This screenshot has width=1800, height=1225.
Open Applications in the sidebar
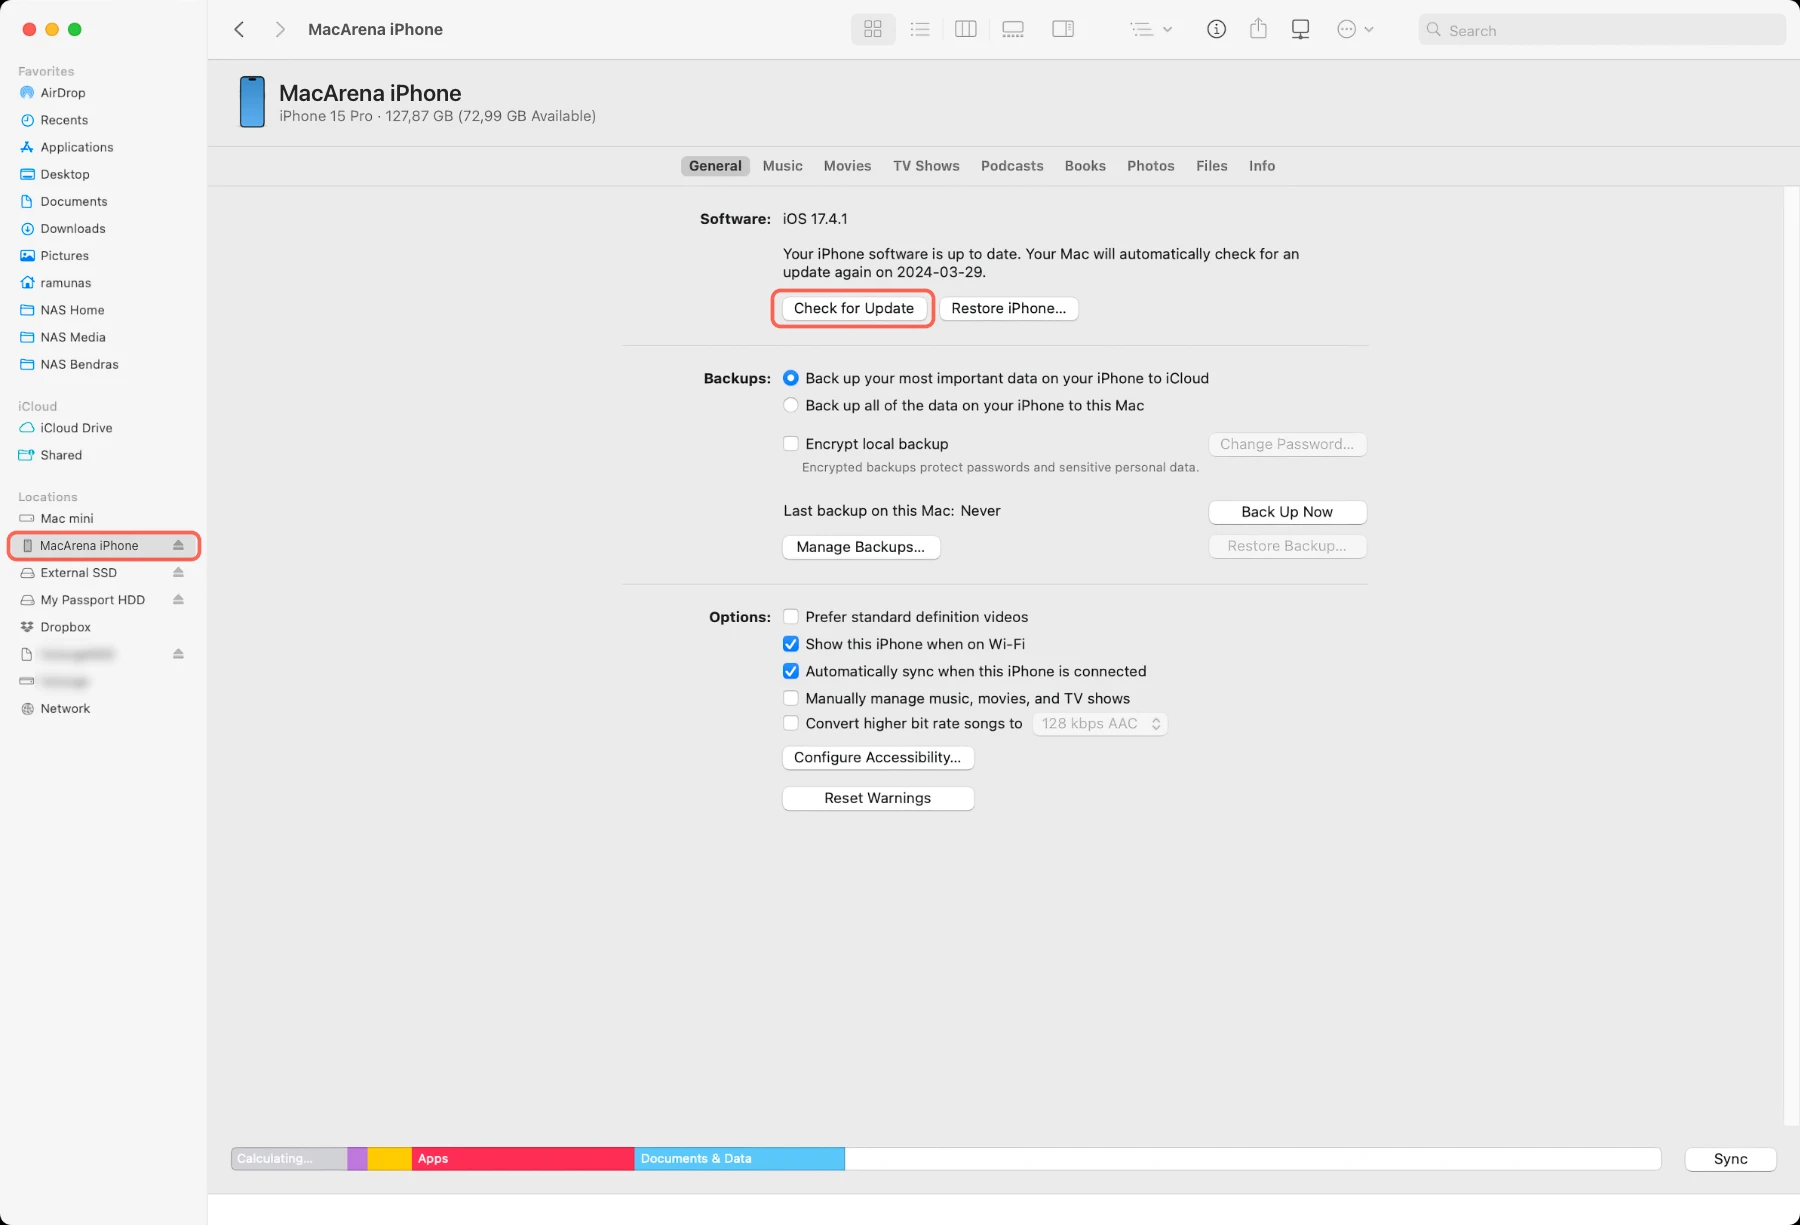76,147
